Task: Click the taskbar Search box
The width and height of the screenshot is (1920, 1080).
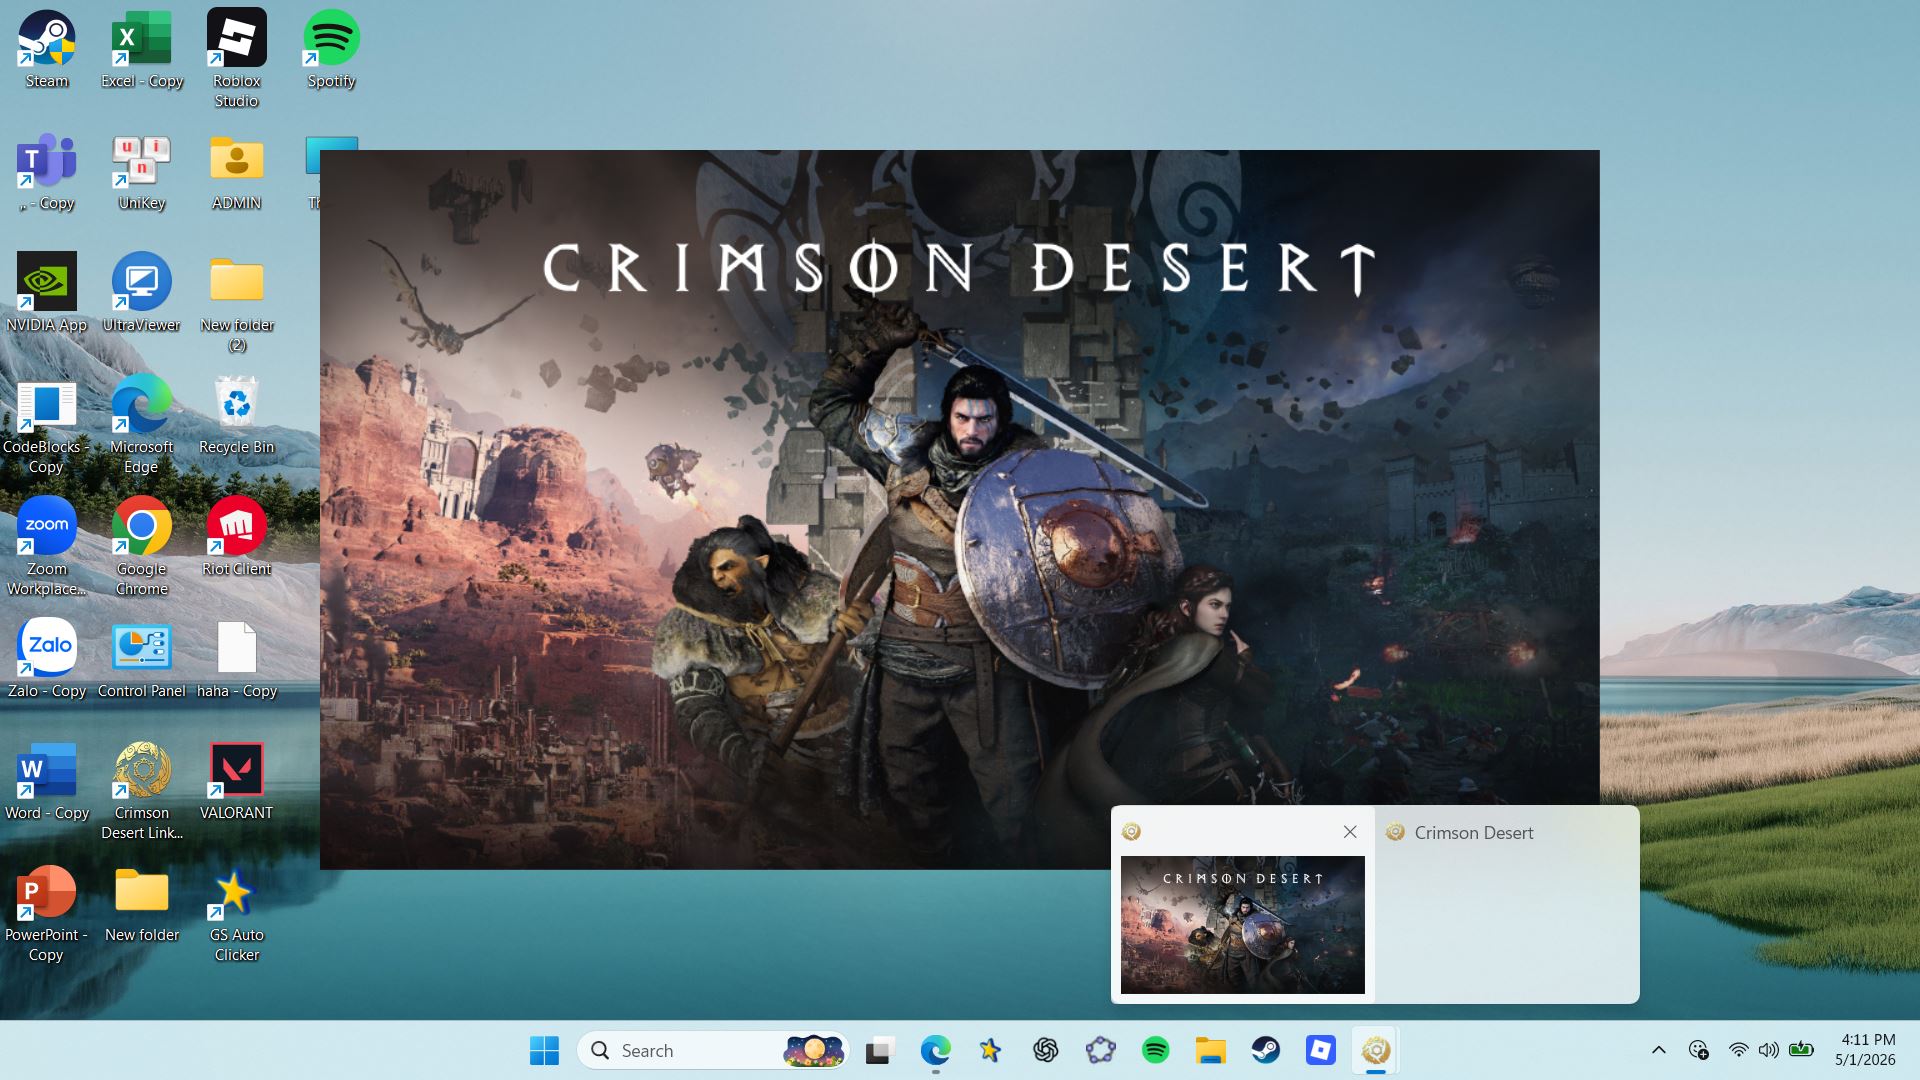Action: click(713, 1050)
